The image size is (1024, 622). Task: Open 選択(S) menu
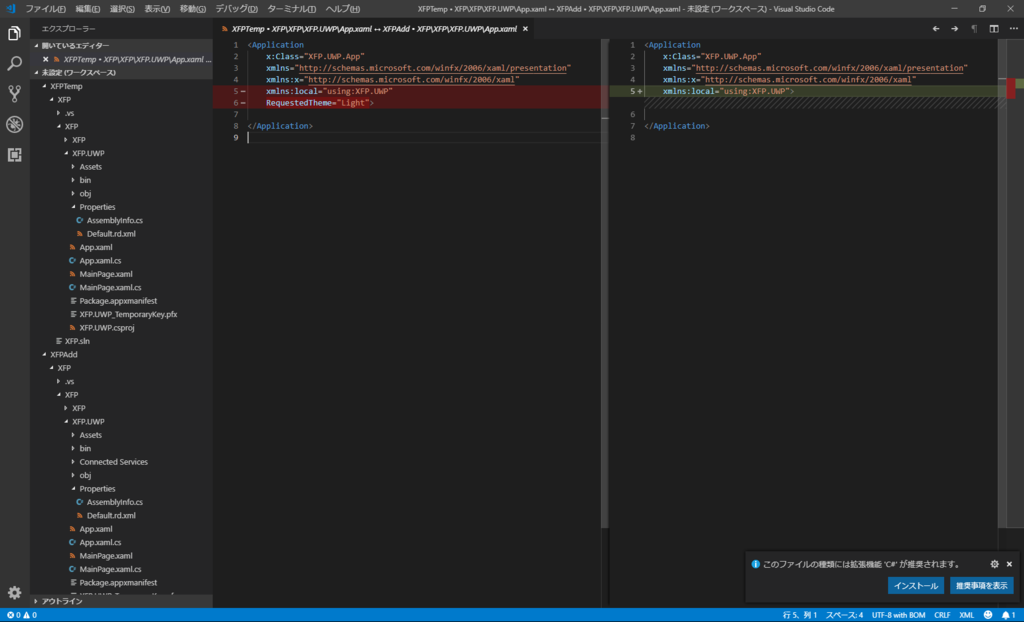point(122,9)
